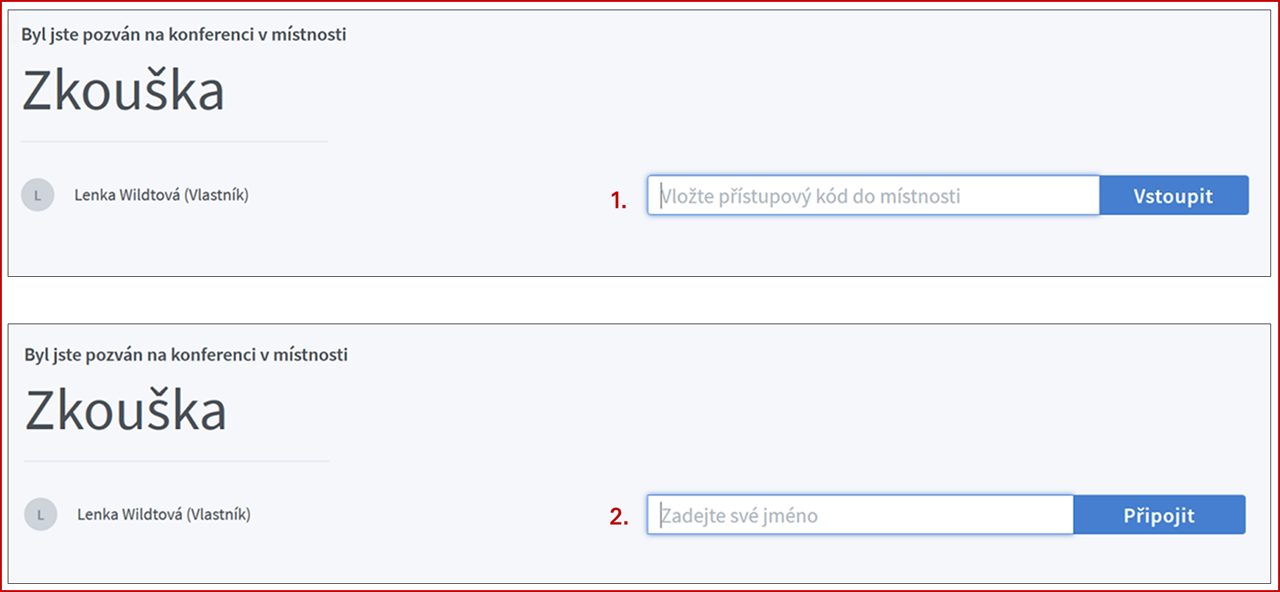Click the '(Vlastník)' owner tag in the top panel

pos(216,195)
